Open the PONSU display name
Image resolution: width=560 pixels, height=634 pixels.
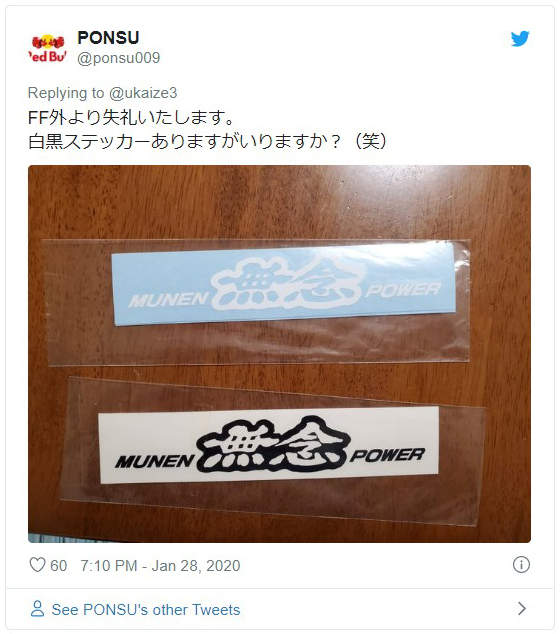(108, 38)
